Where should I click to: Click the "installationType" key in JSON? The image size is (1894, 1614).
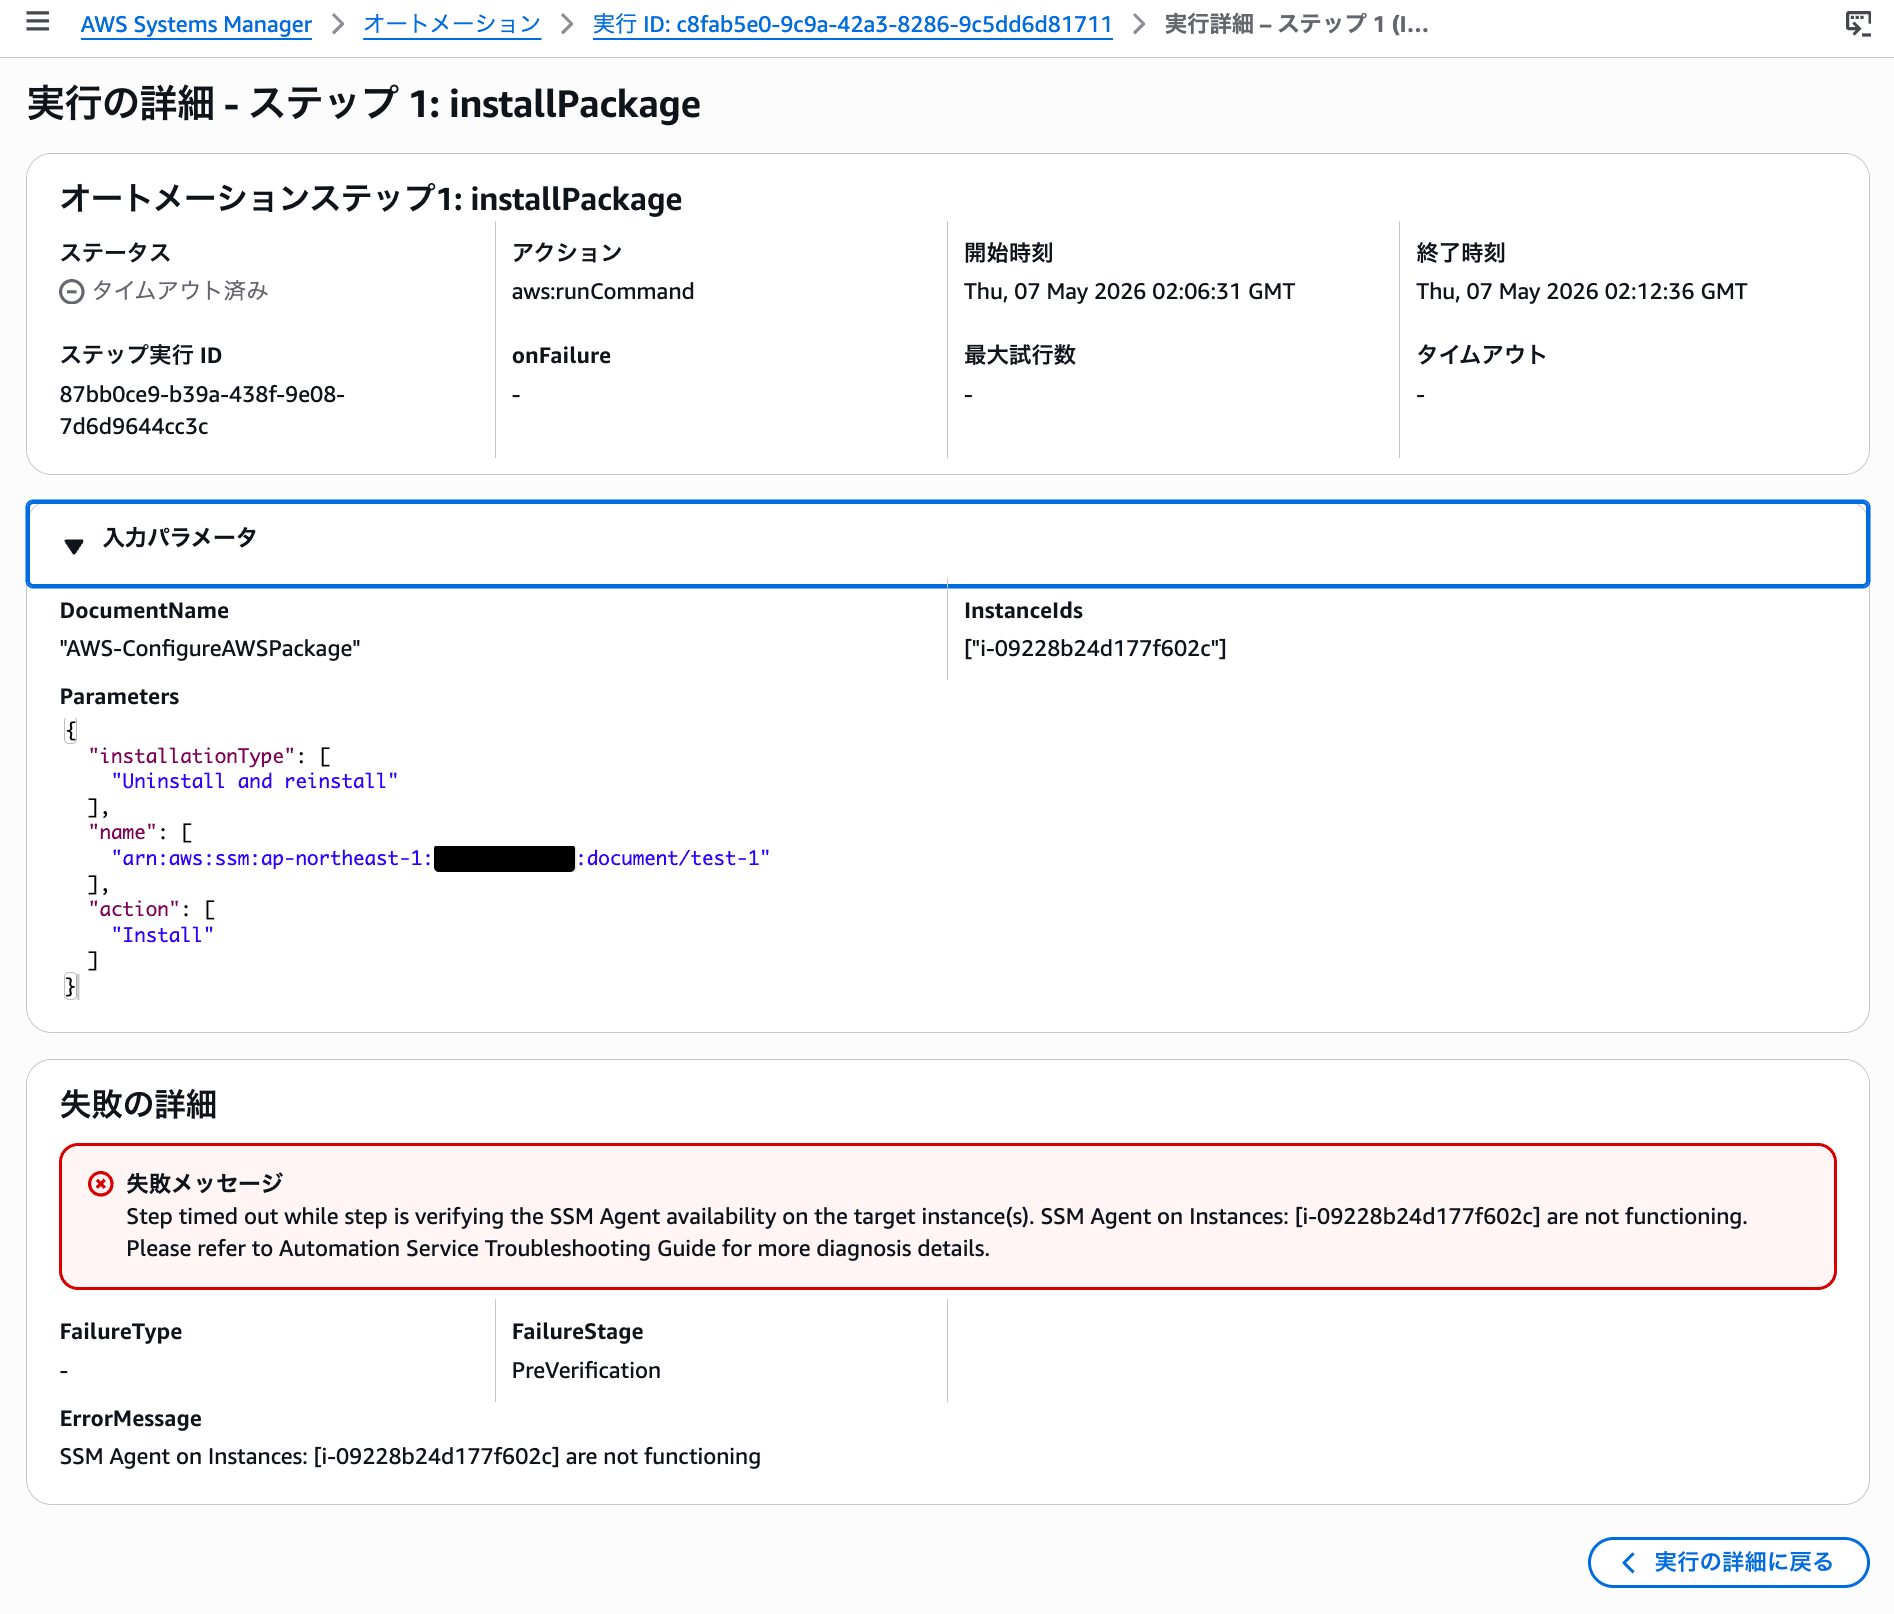coord(192,756)
